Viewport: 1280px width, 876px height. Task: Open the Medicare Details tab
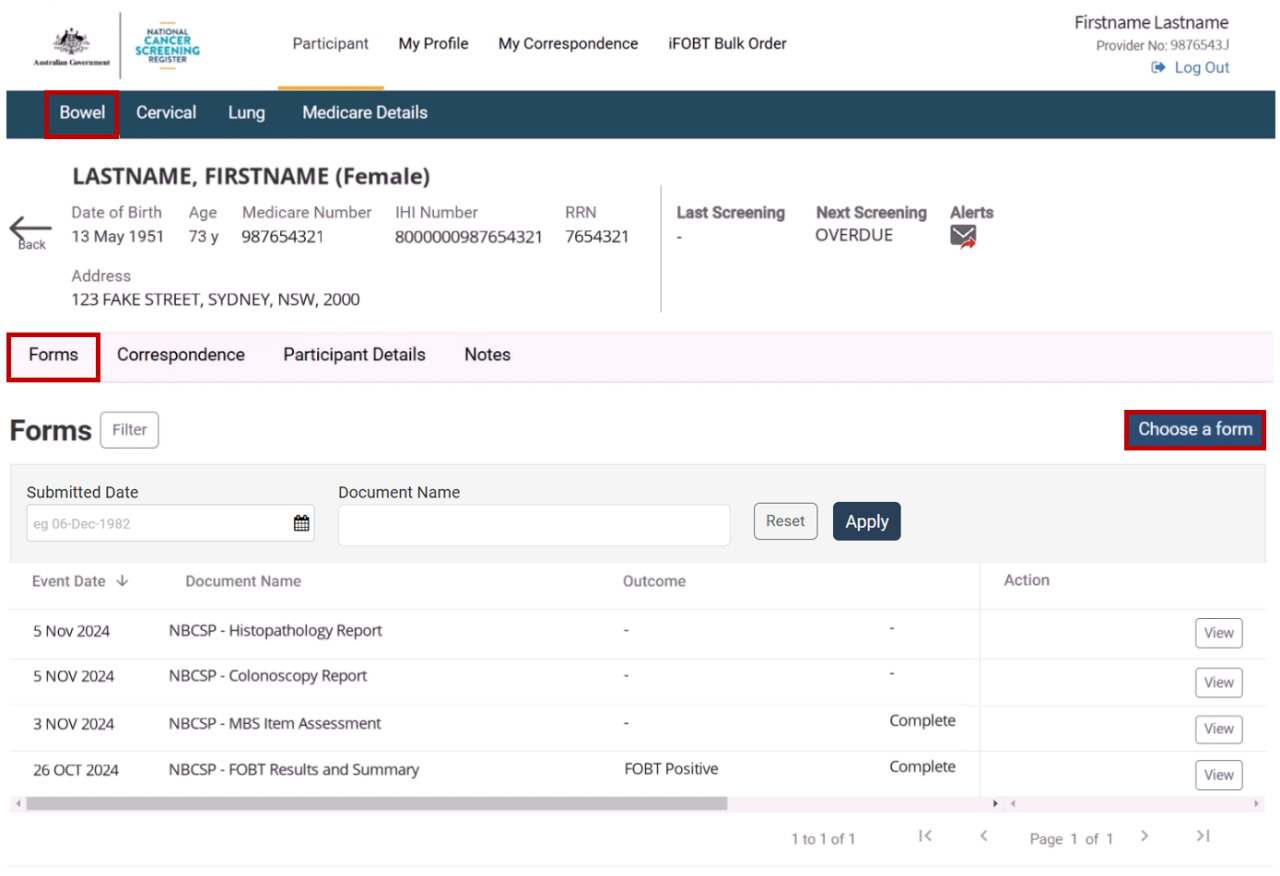(x=365, y=113)
